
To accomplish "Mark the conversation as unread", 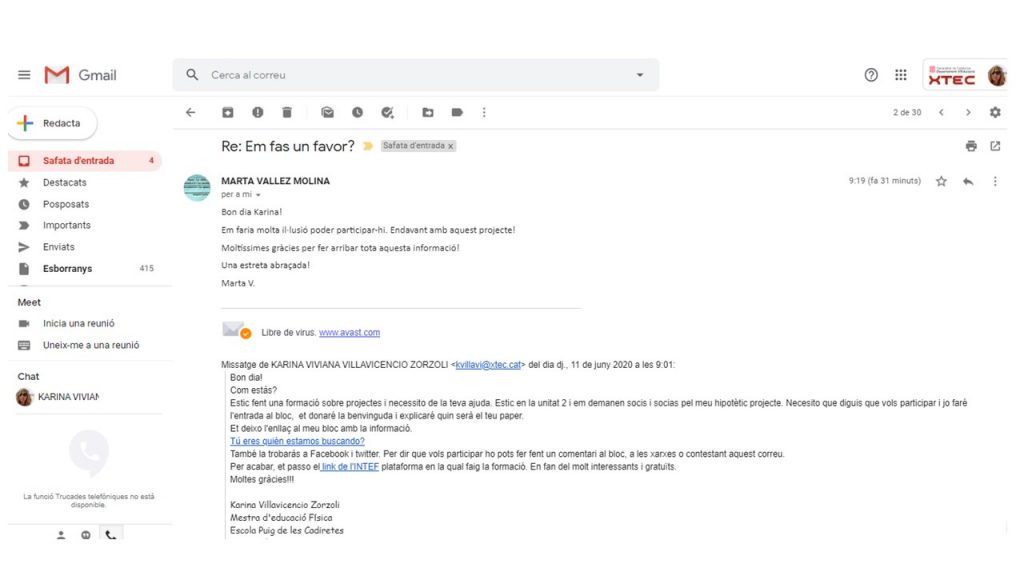I will pyautogui.click(x=327, y=113).
